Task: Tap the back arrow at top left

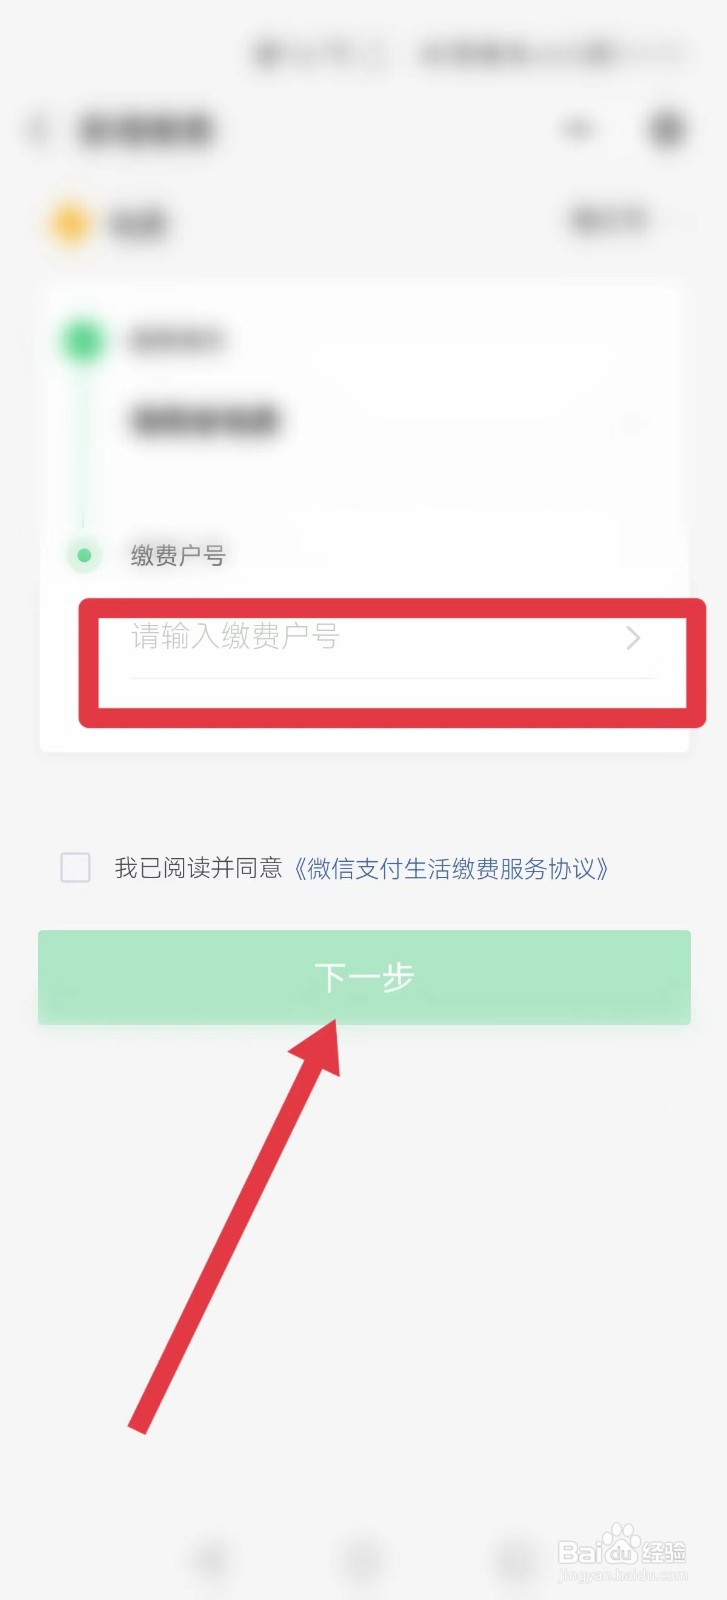Action: click(x=39, y=130)
